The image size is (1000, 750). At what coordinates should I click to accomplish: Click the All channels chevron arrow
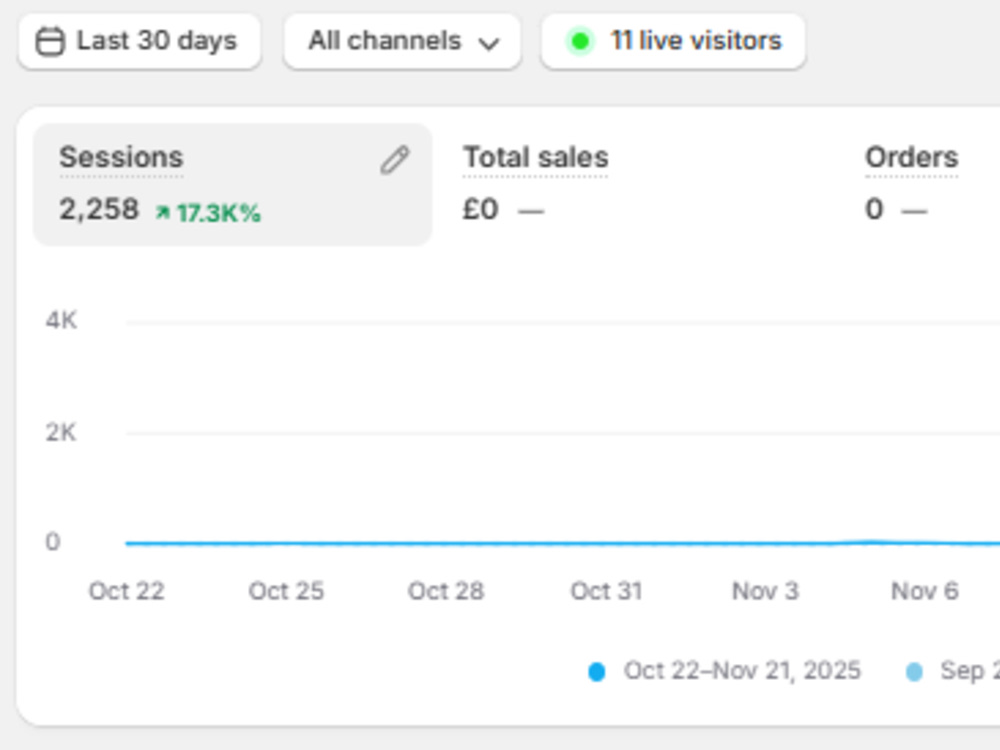[x=489, y=43]
